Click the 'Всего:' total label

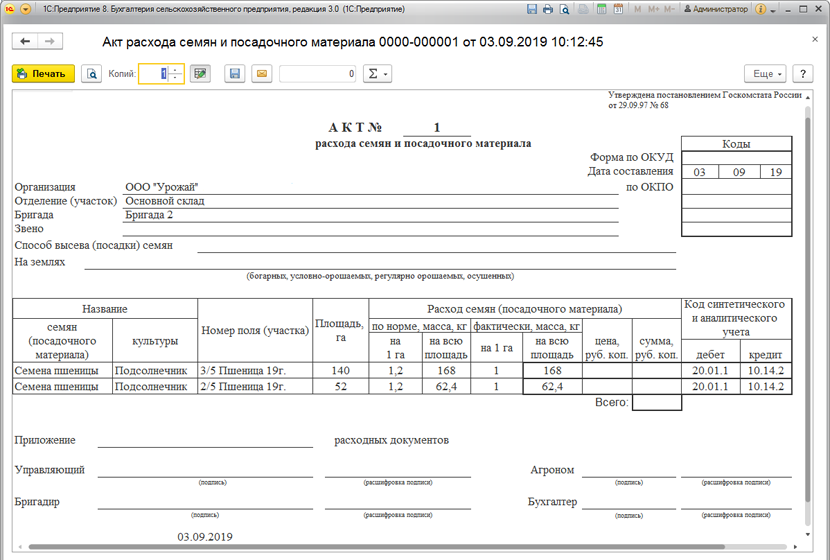coord(611,402)
